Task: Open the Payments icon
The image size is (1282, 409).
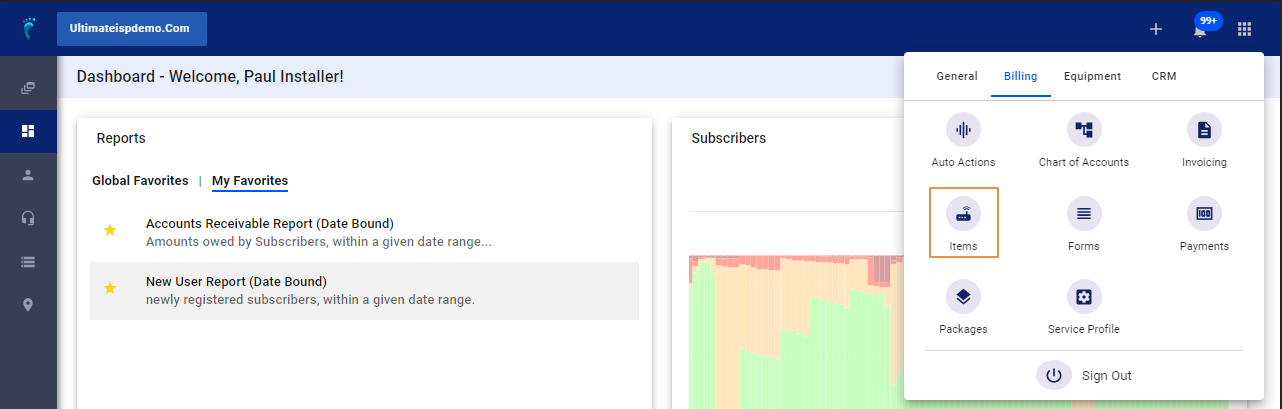Action: click(x=1204, y=214)
